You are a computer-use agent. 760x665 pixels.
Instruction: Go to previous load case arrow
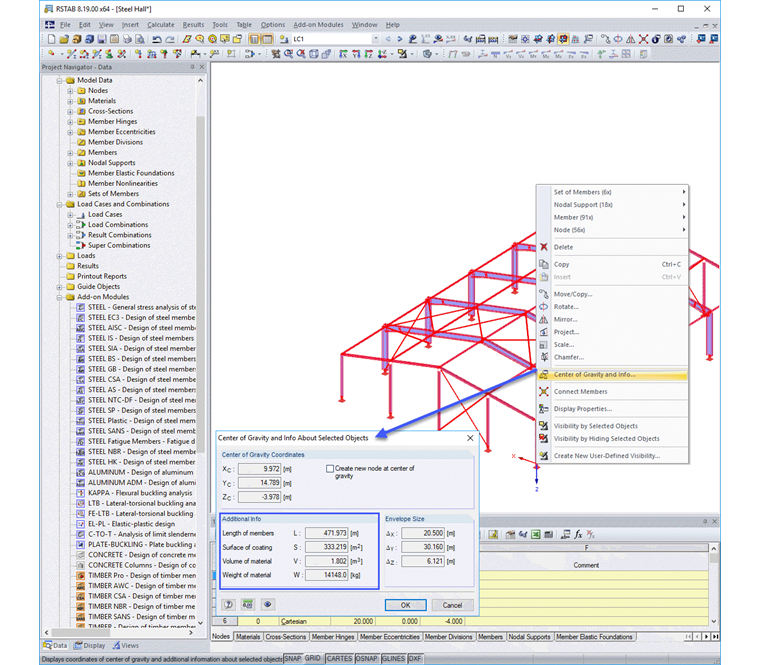point(388,39)
